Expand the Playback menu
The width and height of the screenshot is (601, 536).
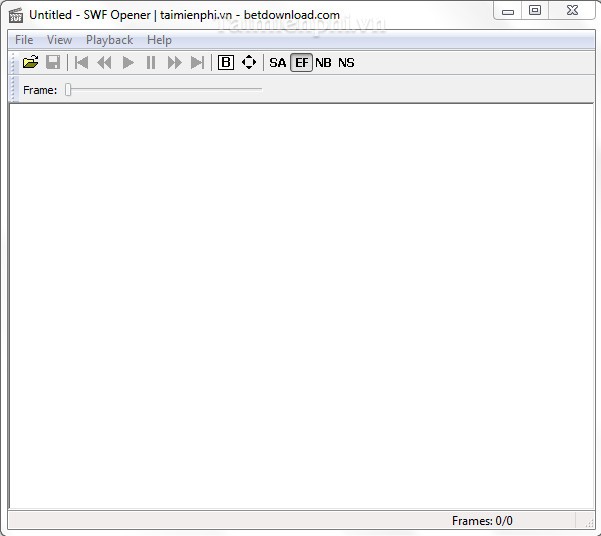pos(109,40)
